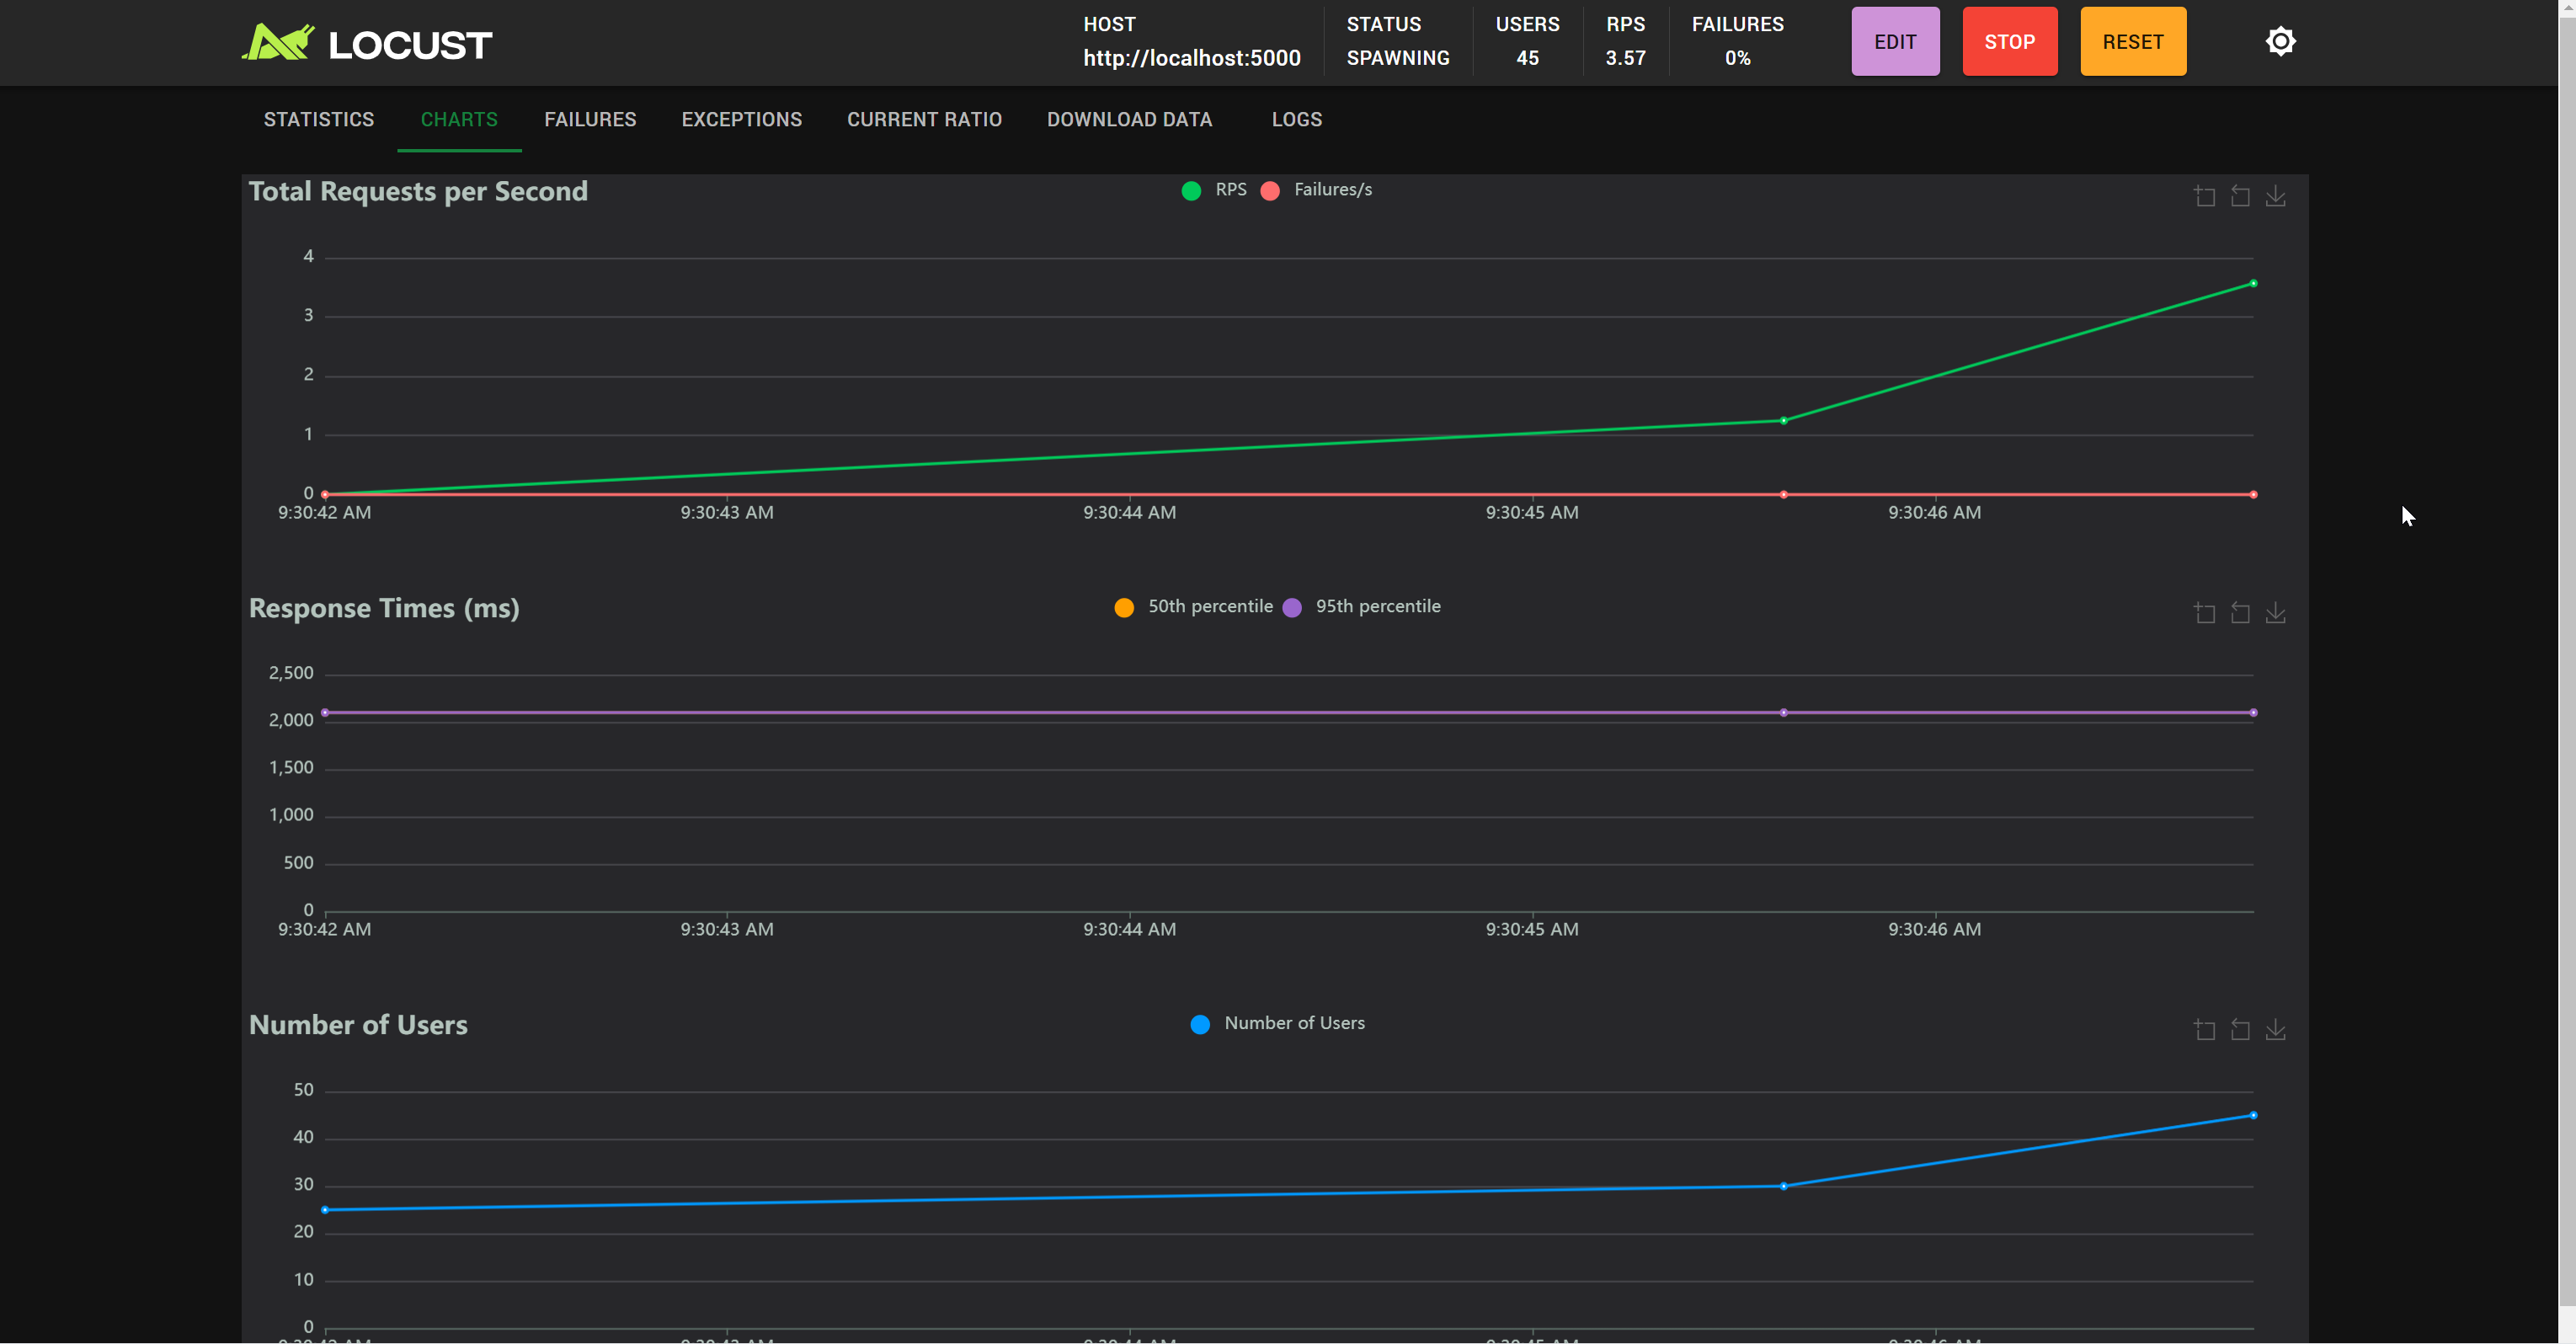Image resolution: width=2576 pixels, height=1344 pixels.
Task: Click zoom reset icon on Total Requests chart
Action: tap(2240, 196)
